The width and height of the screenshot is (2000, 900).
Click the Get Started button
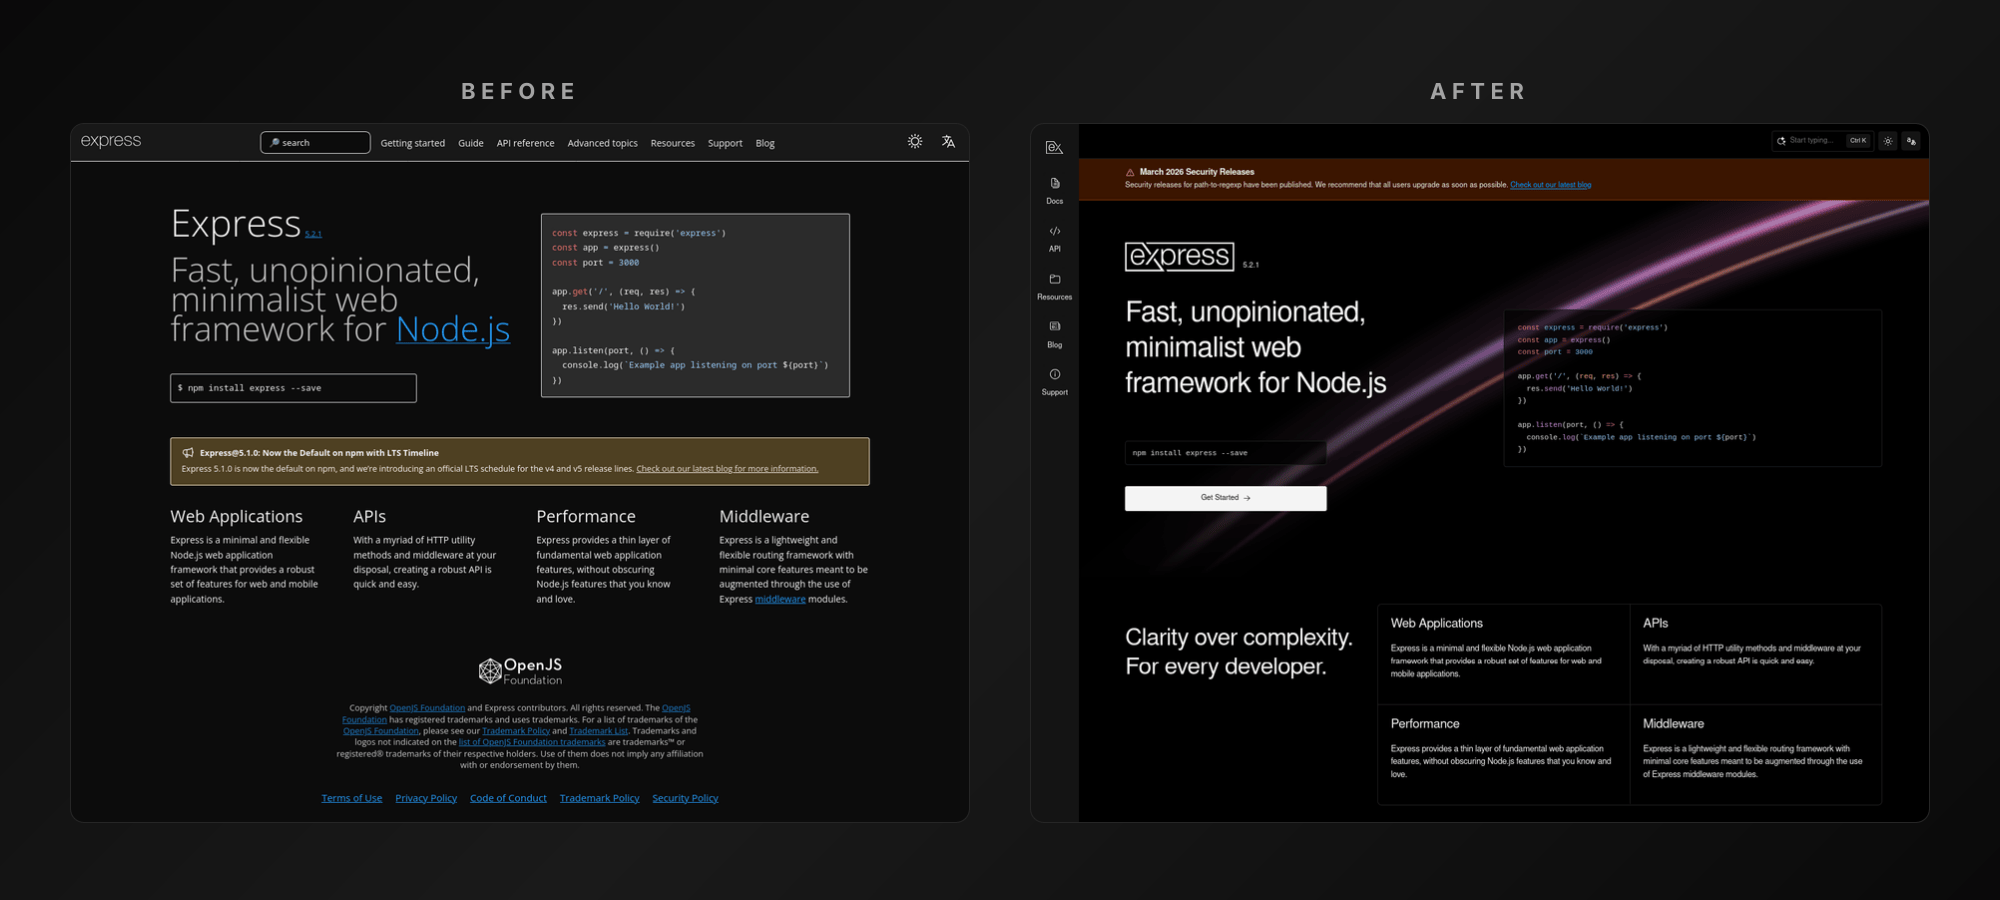pyautogui.click(x=1225, y=498)
